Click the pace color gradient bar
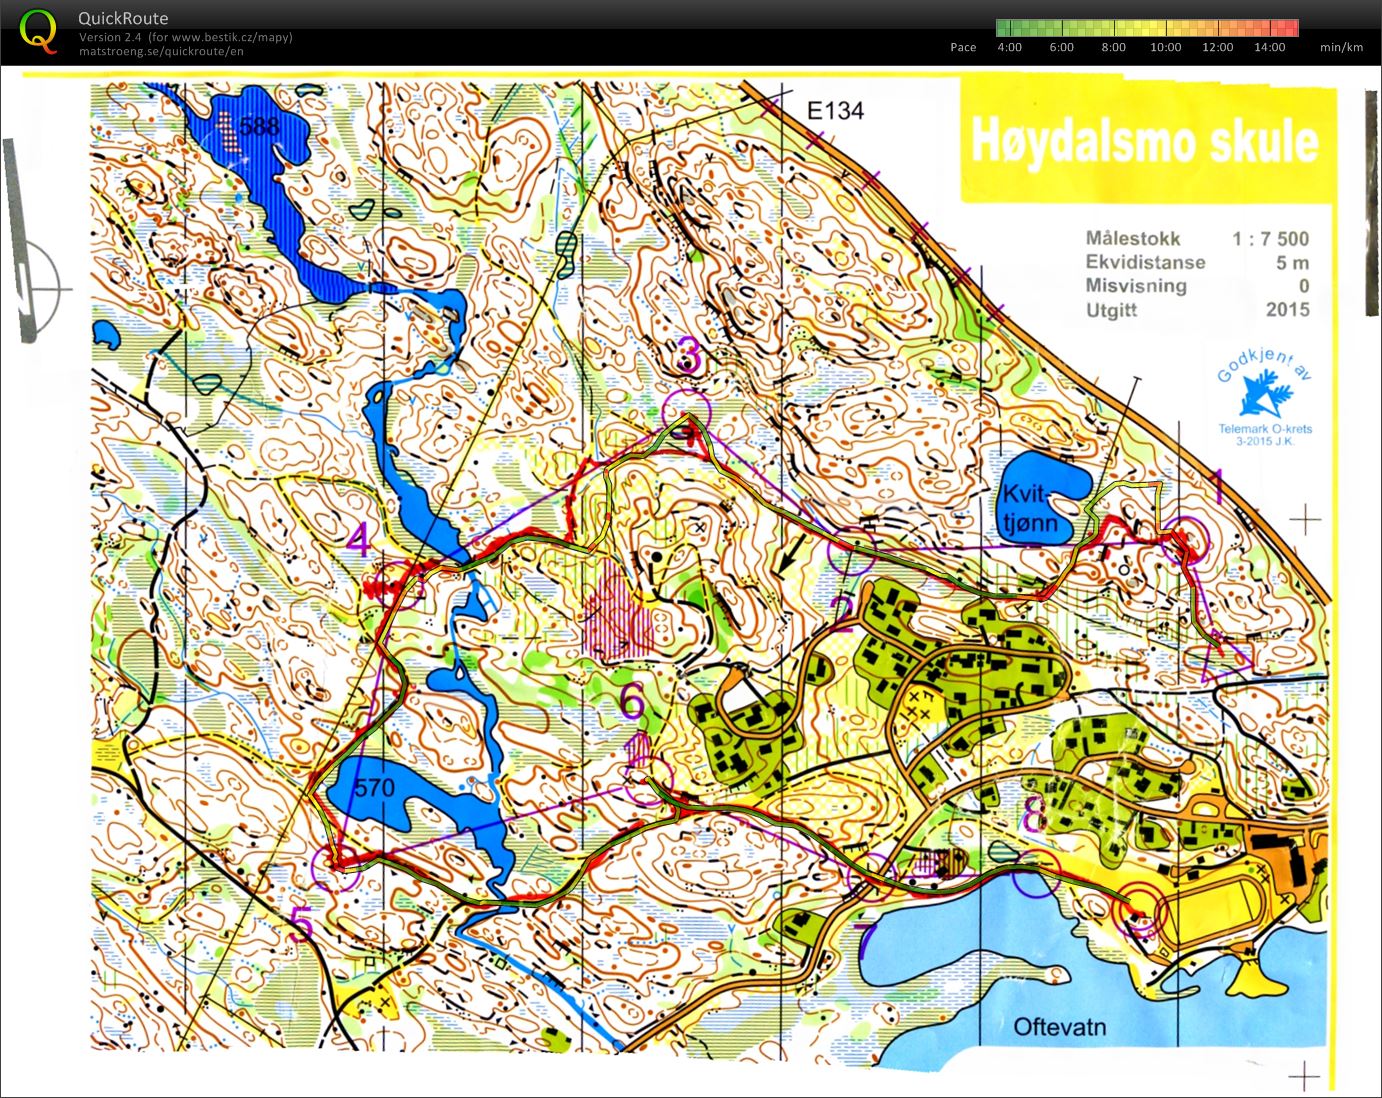The height and width of the screenshot is (1098, 1382). (1147, 28)
